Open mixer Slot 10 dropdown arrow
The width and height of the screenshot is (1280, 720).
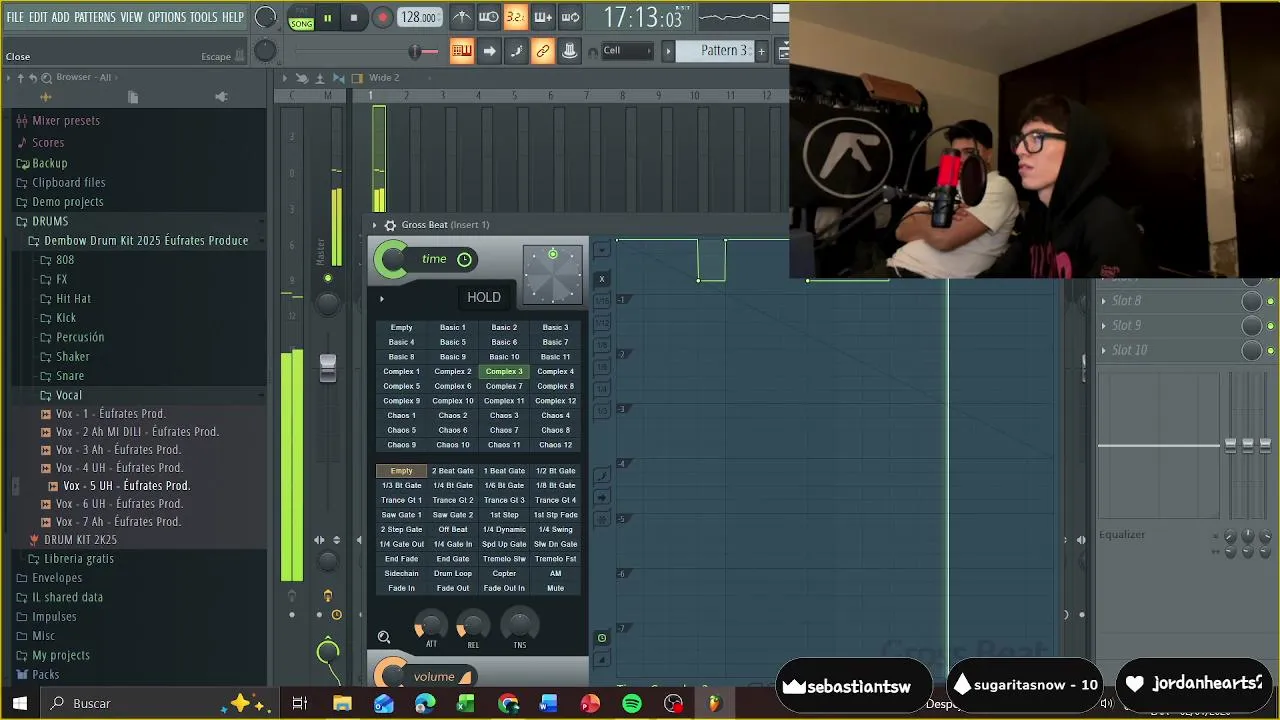(x=1104, y=350)
